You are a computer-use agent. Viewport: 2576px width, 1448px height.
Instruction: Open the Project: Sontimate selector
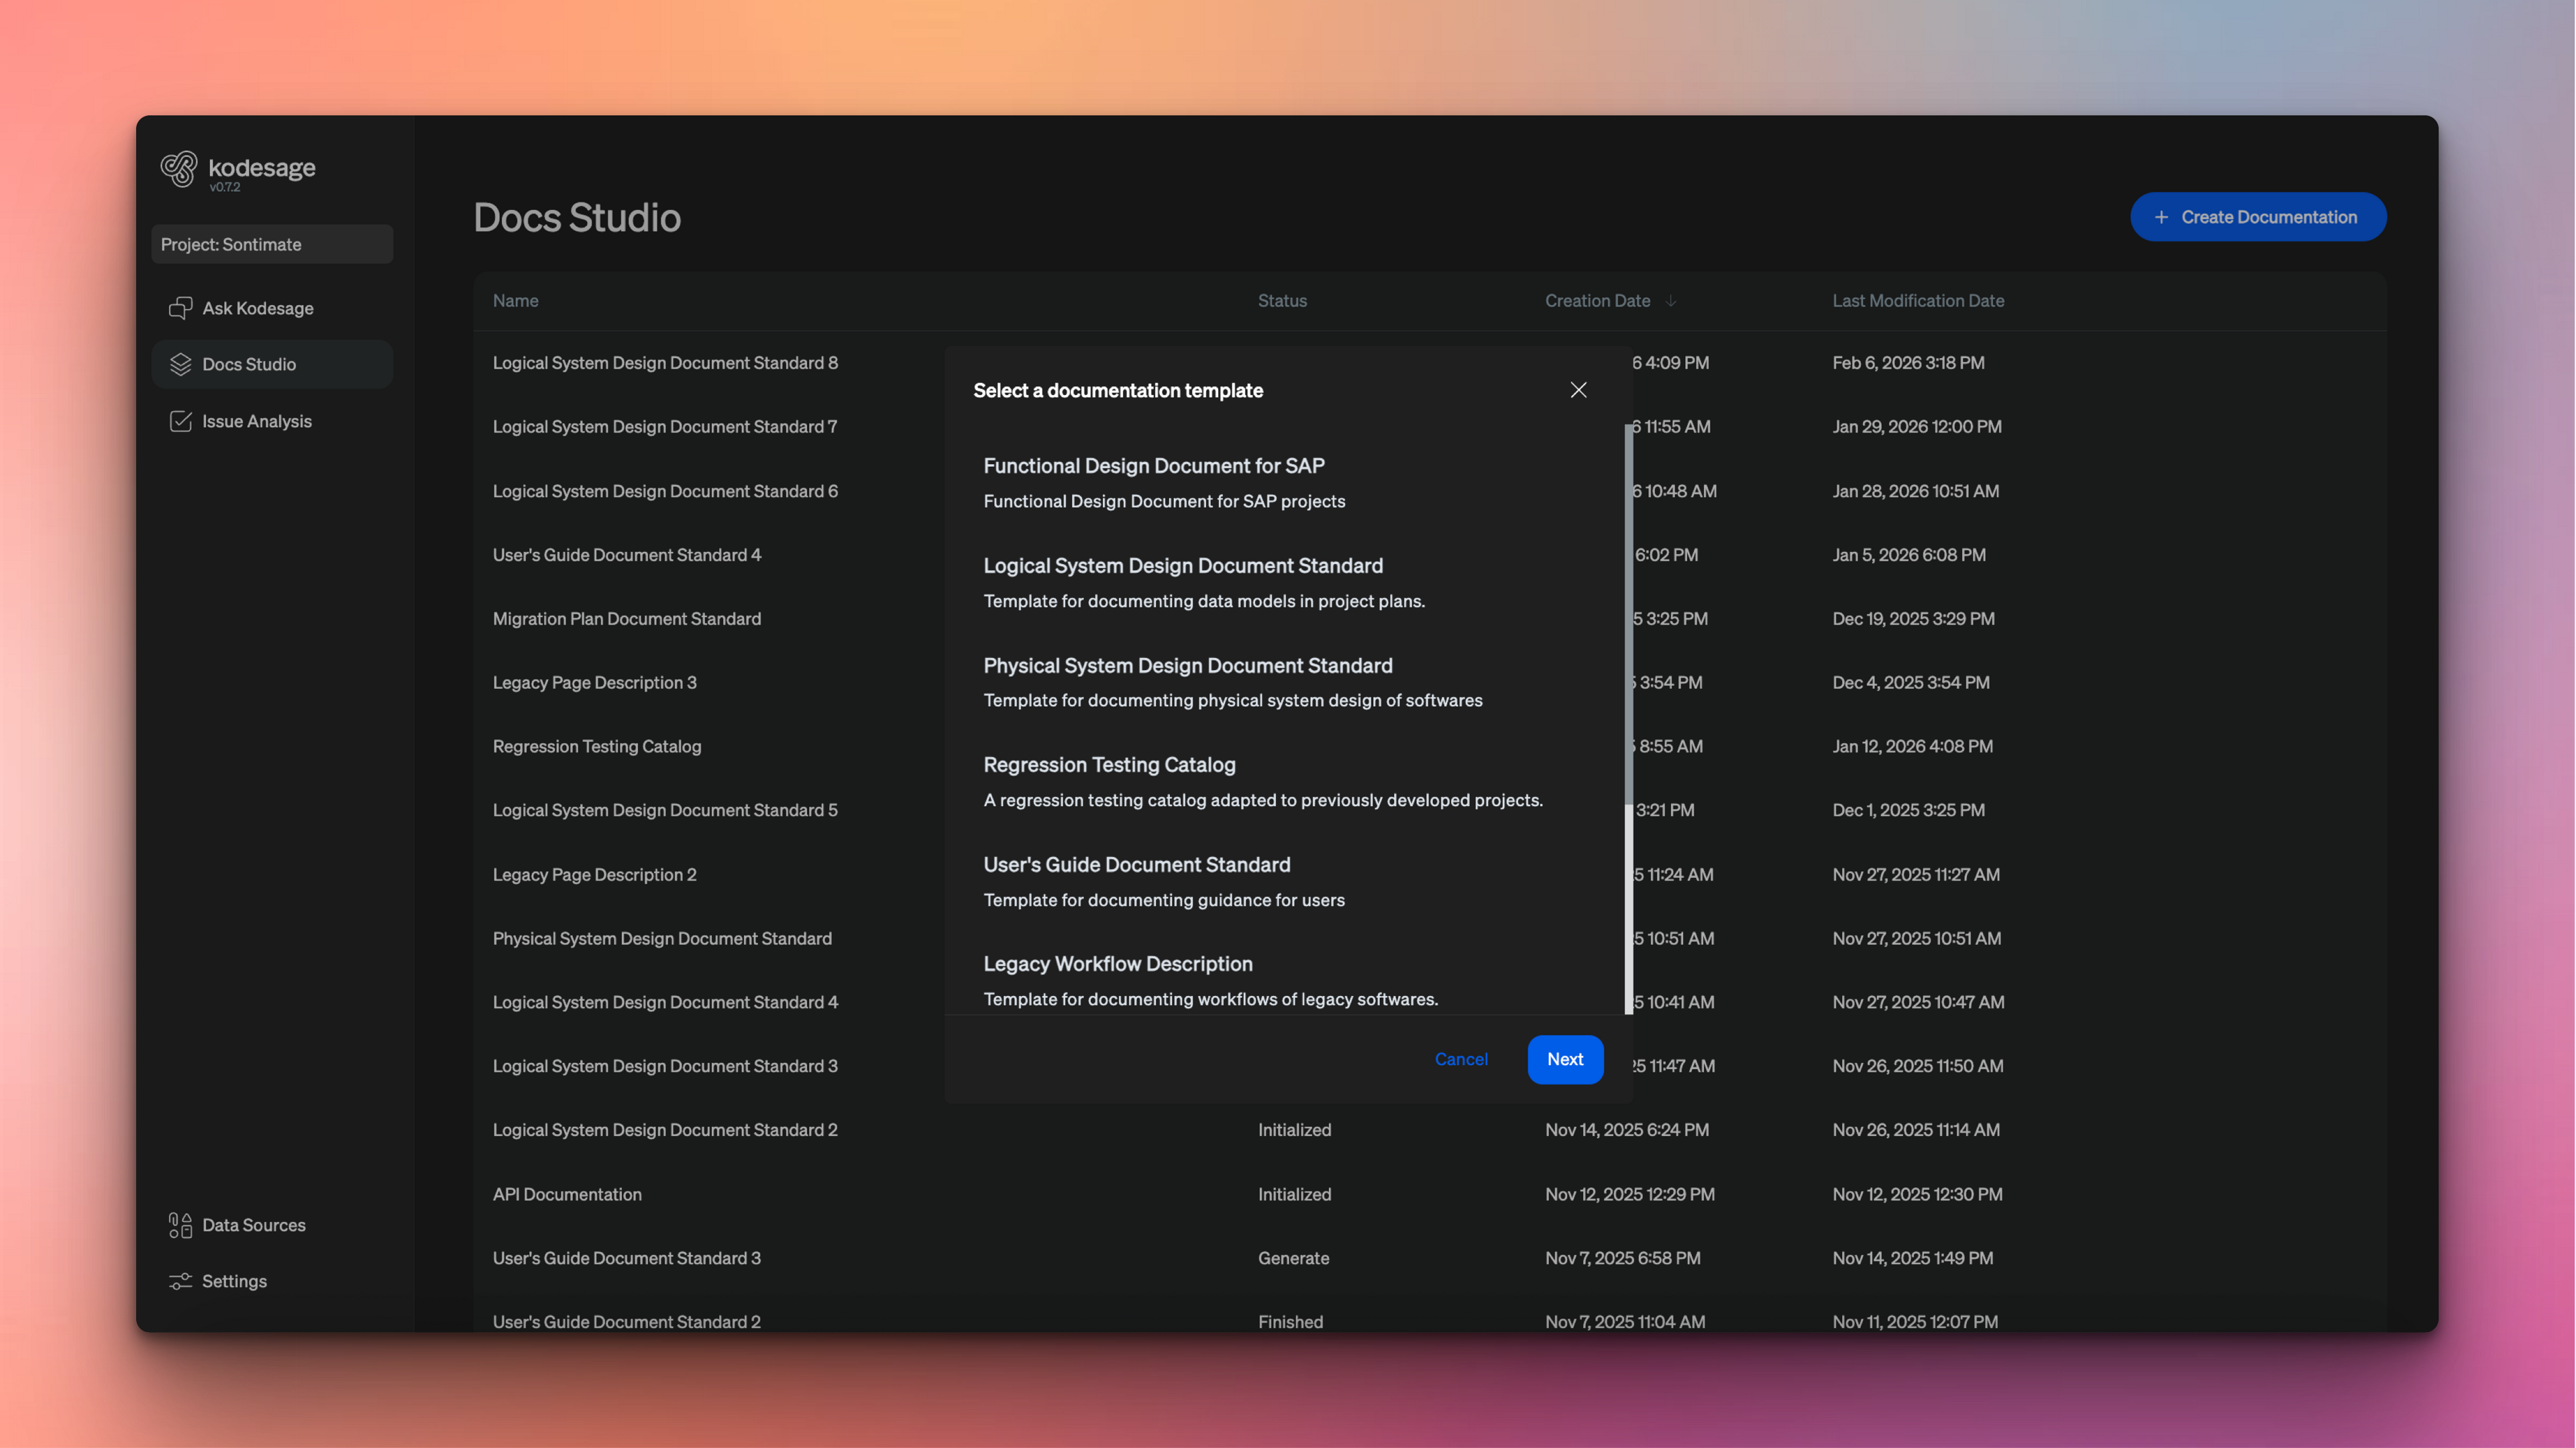[272, 244]
